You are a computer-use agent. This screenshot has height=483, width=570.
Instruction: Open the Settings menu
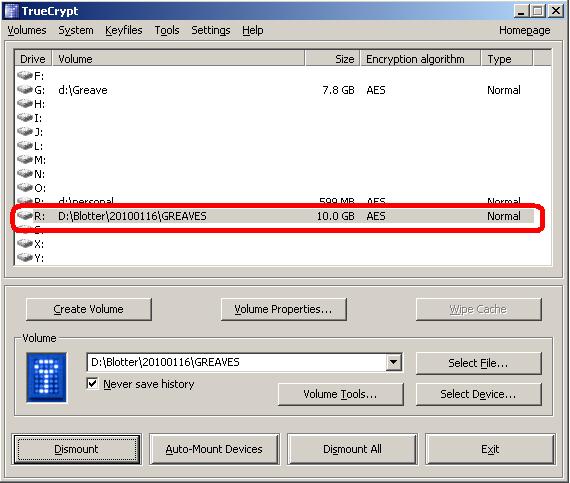click(211, 30)
